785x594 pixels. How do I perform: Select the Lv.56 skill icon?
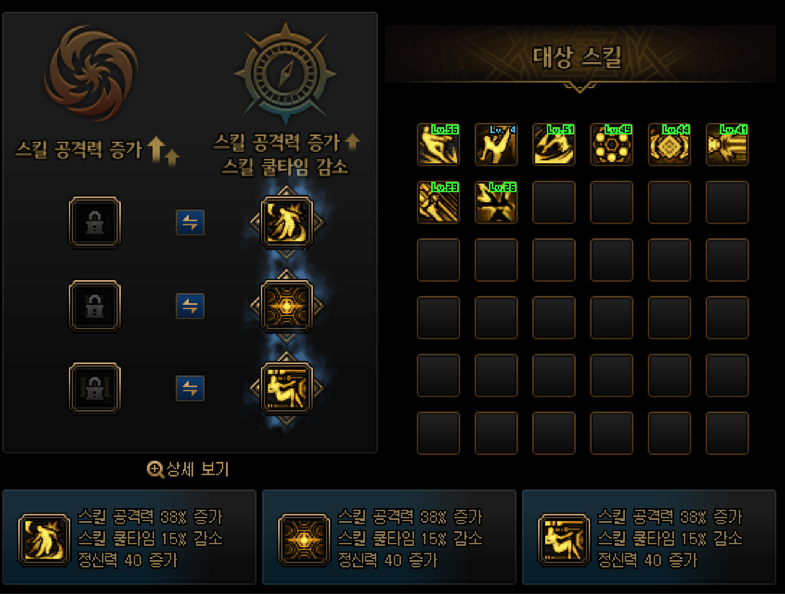438,145
